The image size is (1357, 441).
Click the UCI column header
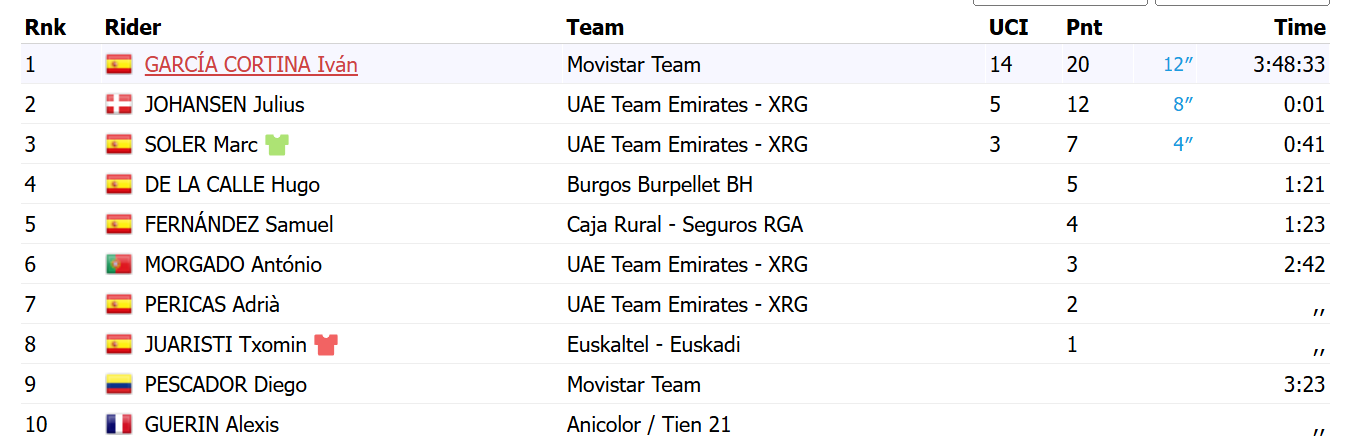1009,28
